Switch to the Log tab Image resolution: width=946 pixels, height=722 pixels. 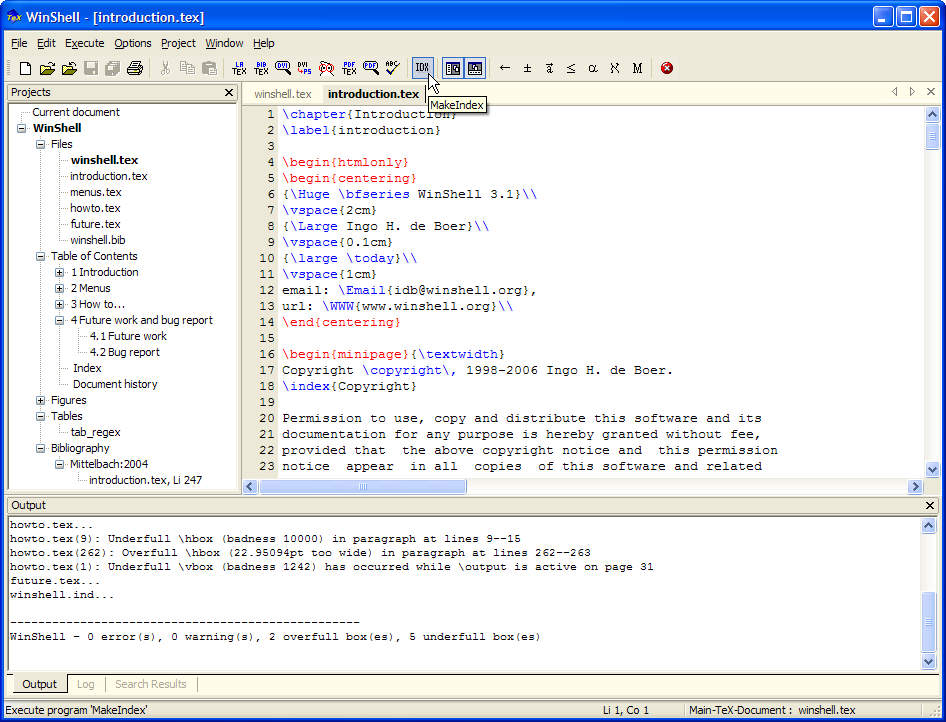tap(86, 684)
